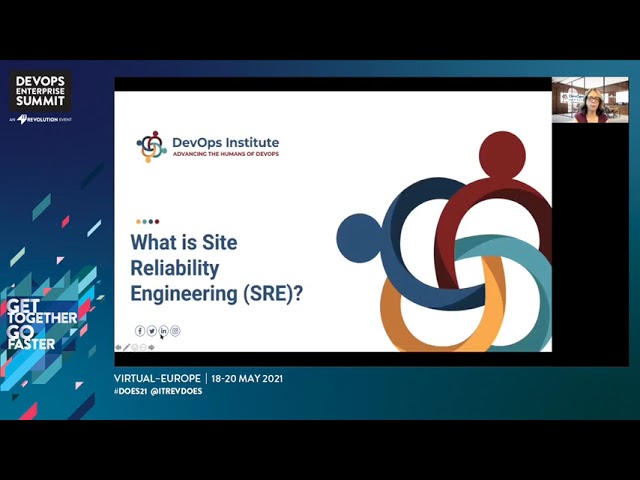Click the large interlocking figures graphic
The width and height of the screenshot is (640, 480).
[x=444, y=242]
